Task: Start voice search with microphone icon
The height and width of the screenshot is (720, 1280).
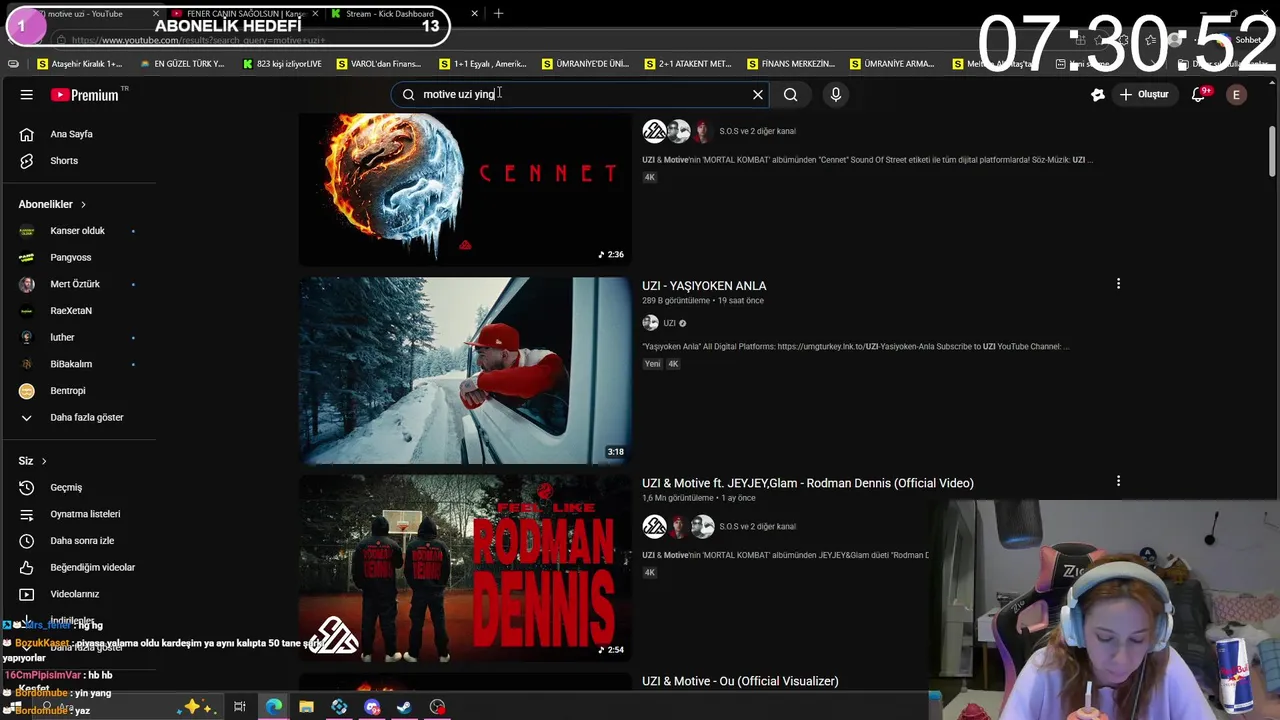Action: tap(836, 94)
